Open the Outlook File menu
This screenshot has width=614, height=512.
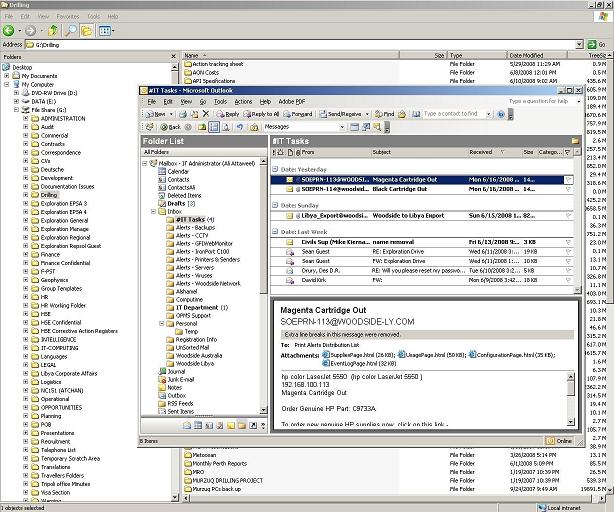tap(152, 102)
